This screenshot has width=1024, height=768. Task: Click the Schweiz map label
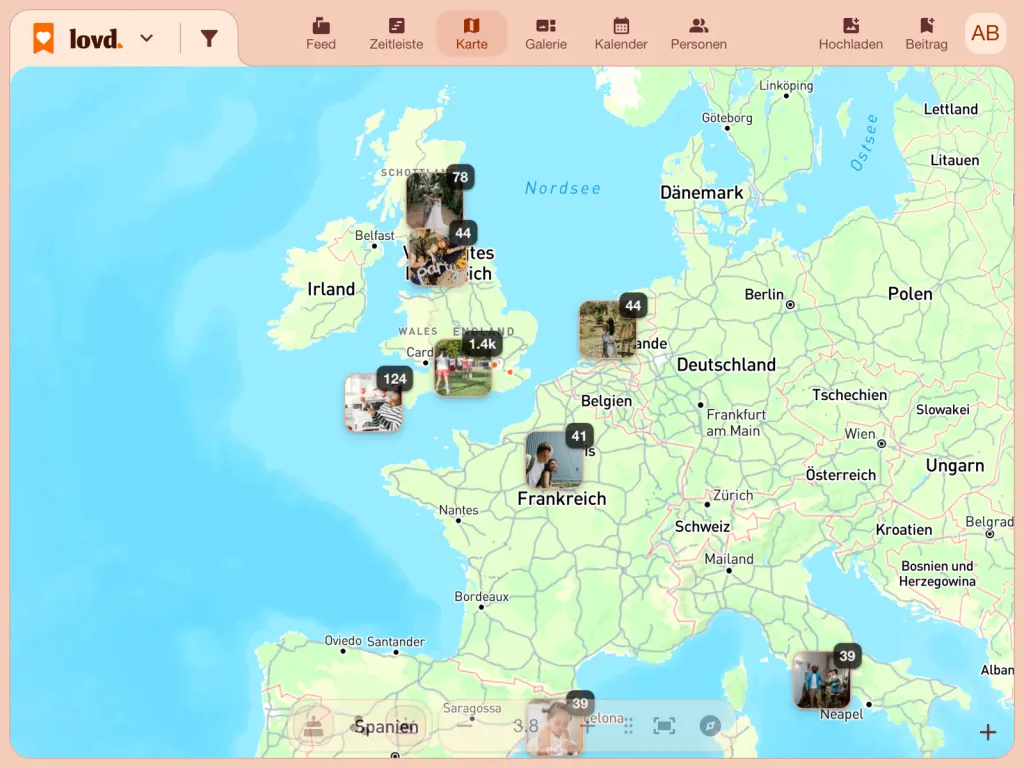pyautogui.click(x=702, y=526)
